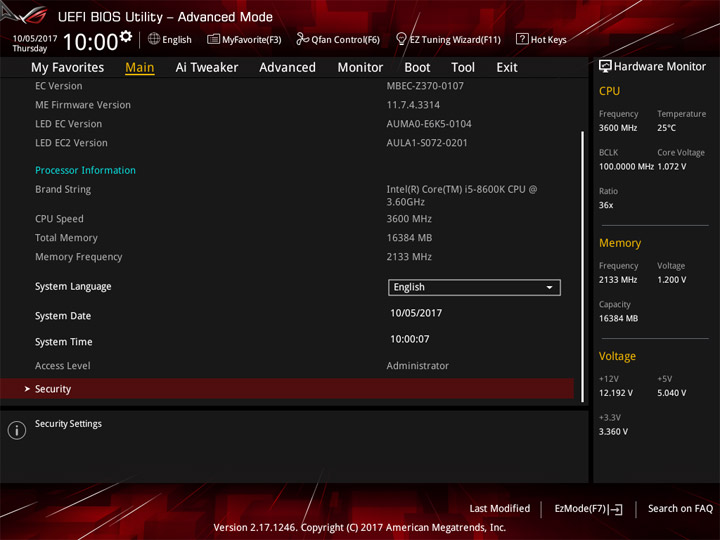Click the Security Settings help description
This screenshot has width=720, height=540.
68,424
